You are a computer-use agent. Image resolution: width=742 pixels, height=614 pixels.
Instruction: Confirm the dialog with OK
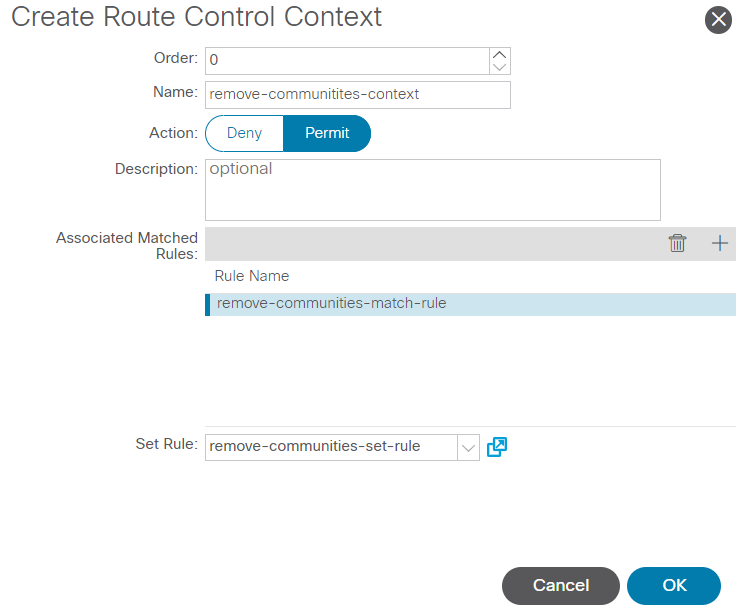coord(674,585)
